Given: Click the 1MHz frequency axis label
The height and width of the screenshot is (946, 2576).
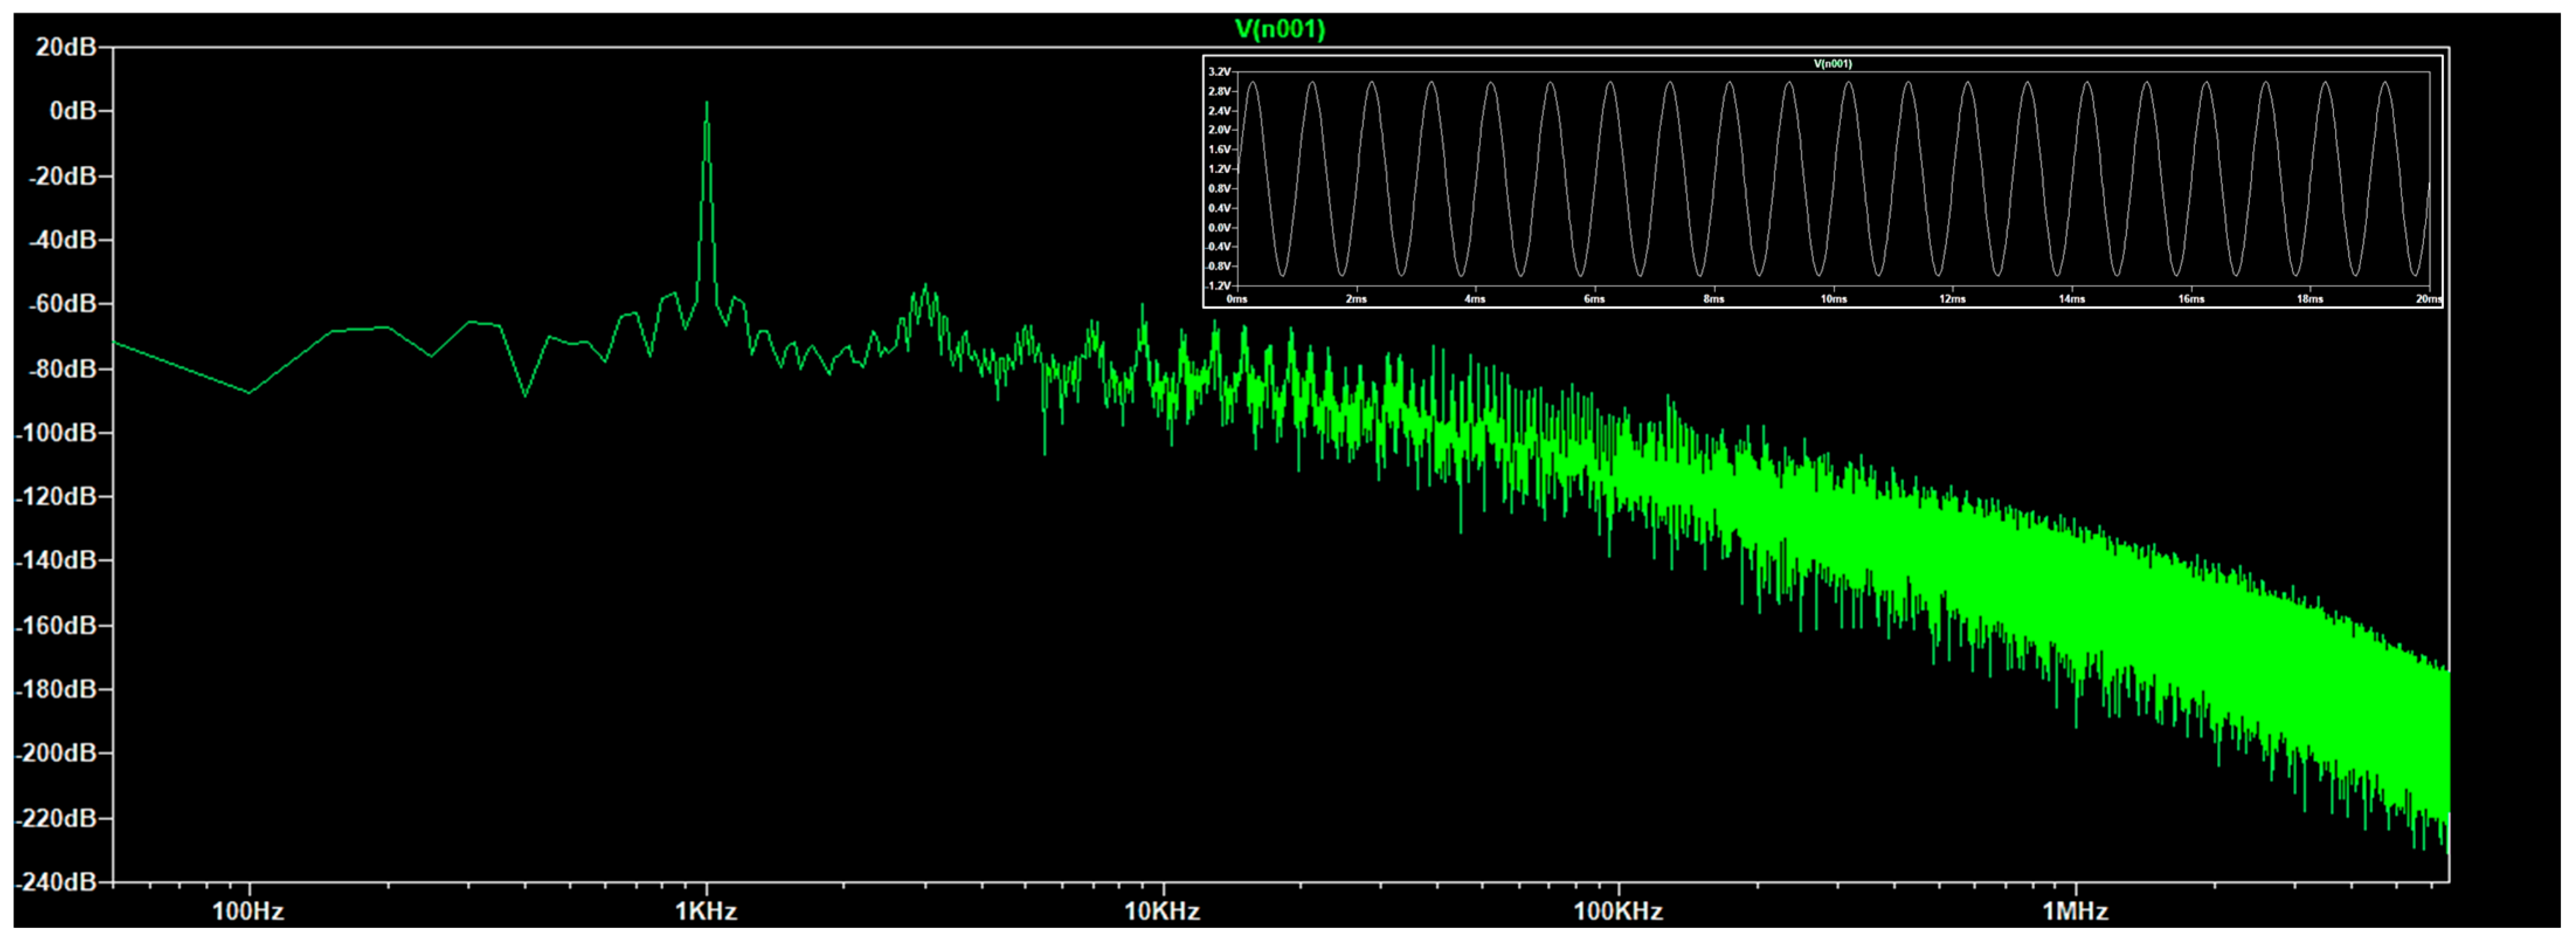Looking at the screenshot, I should point(2075,911).
